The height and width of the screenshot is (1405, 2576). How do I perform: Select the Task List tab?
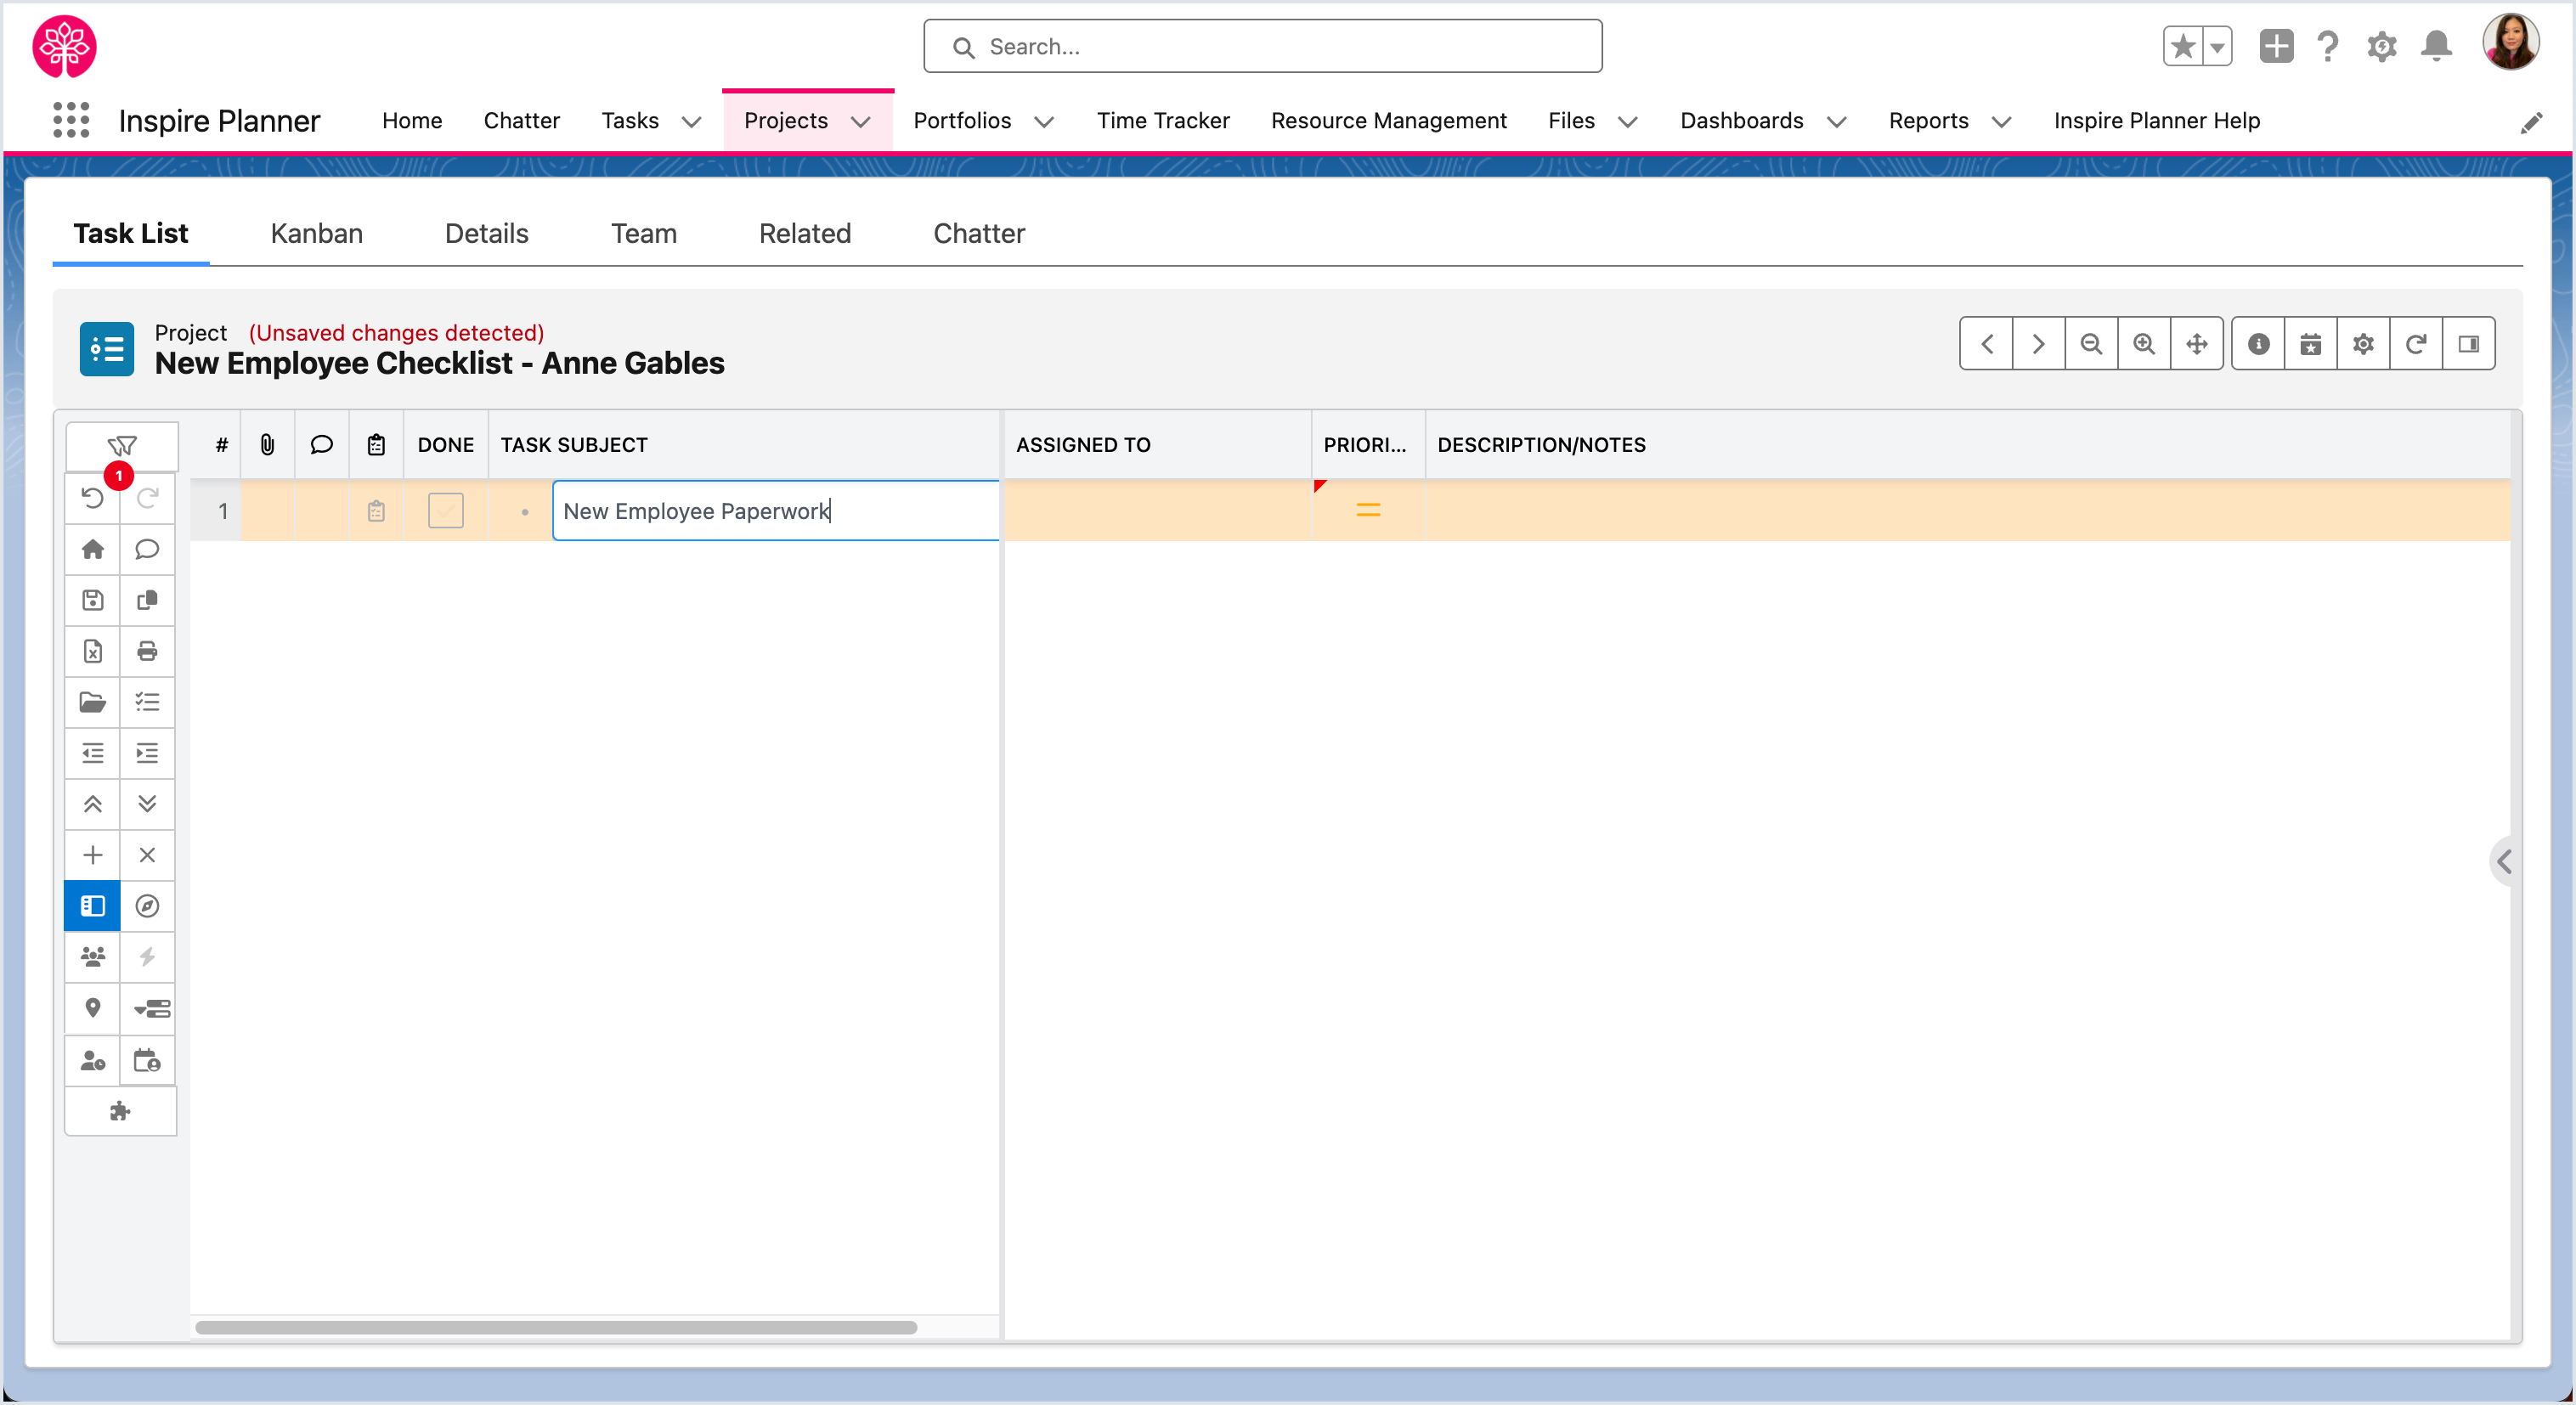(130, 233)
